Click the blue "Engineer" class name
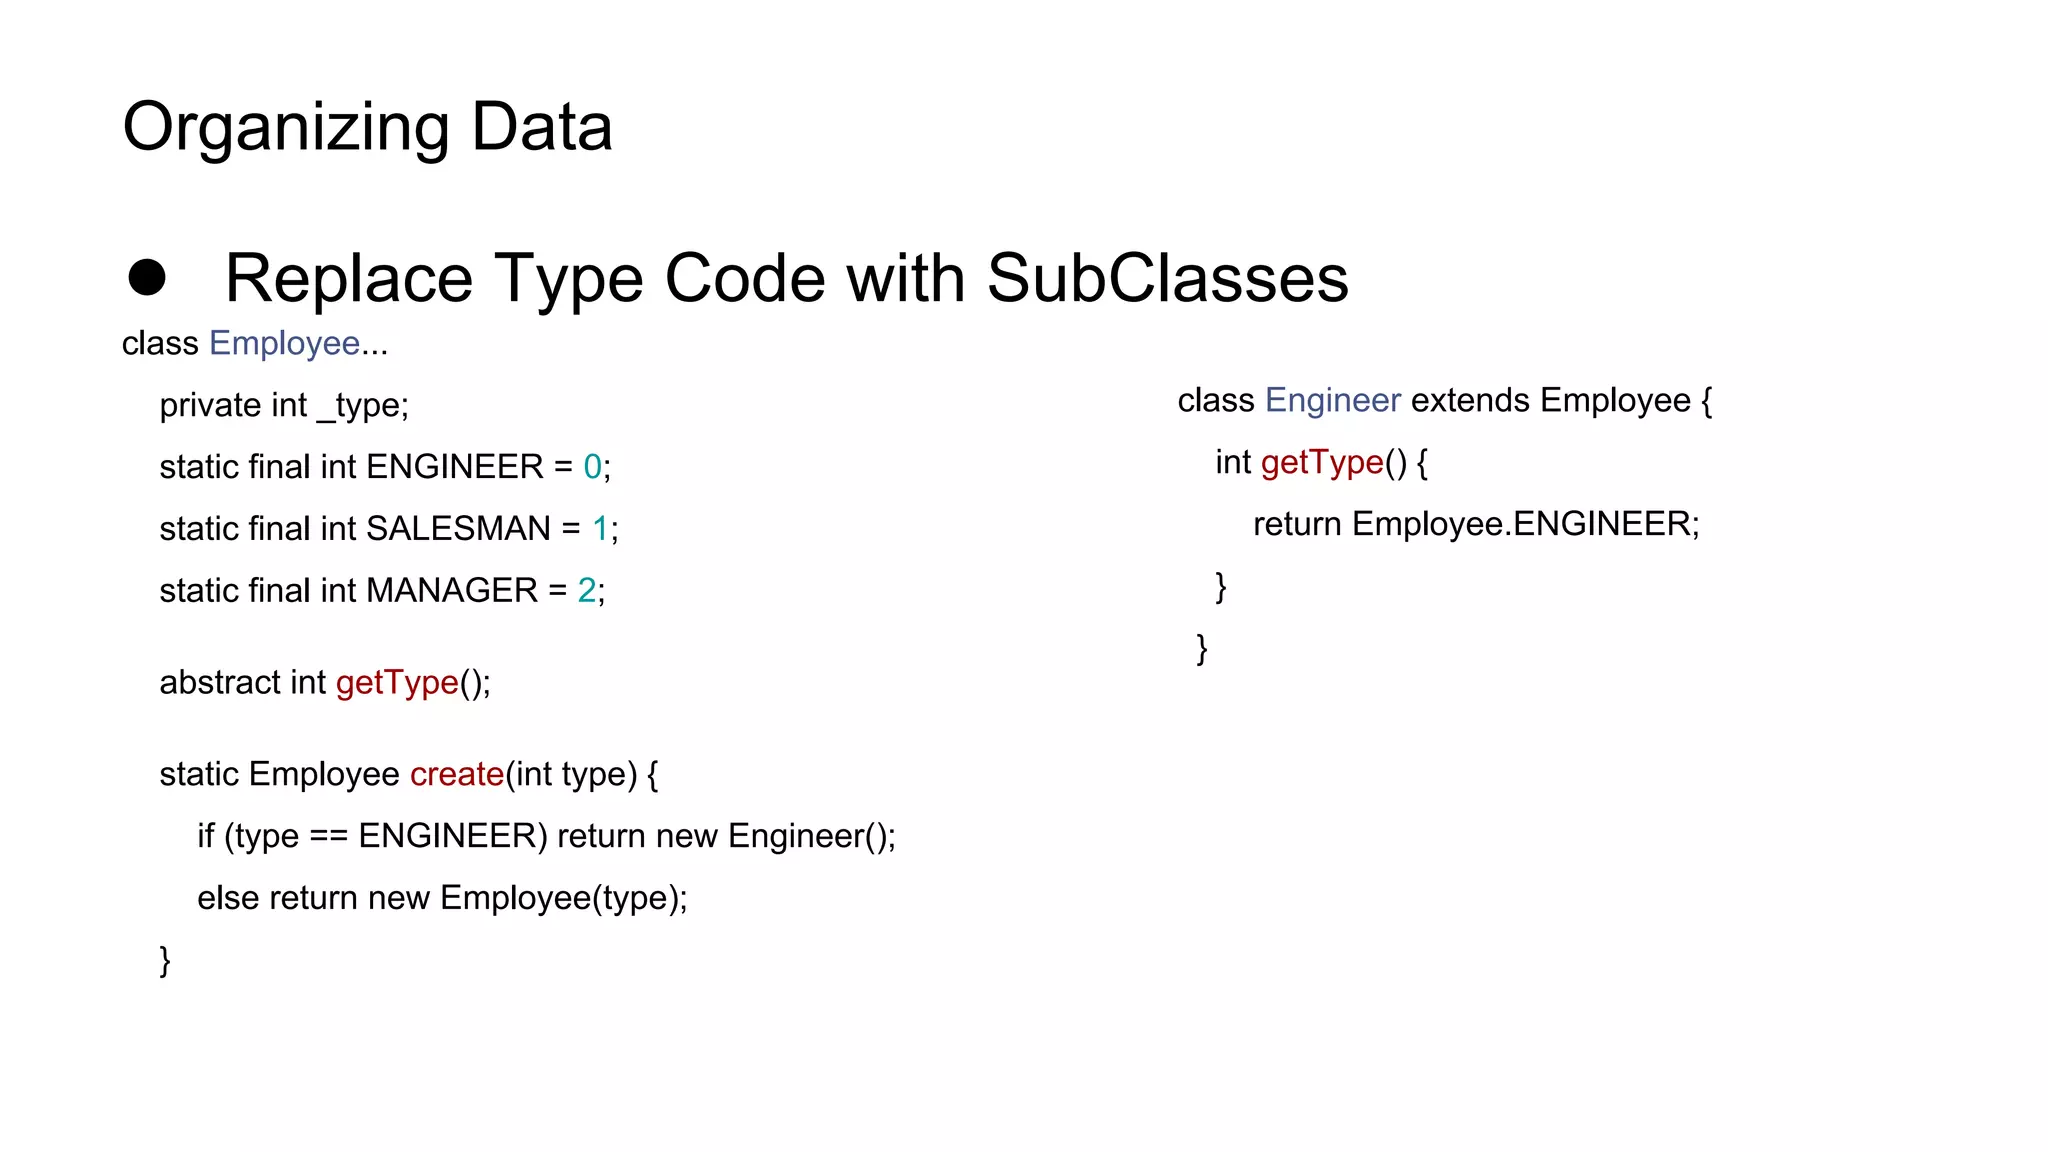The image size is (2048, 1152). pos(1332,400)
